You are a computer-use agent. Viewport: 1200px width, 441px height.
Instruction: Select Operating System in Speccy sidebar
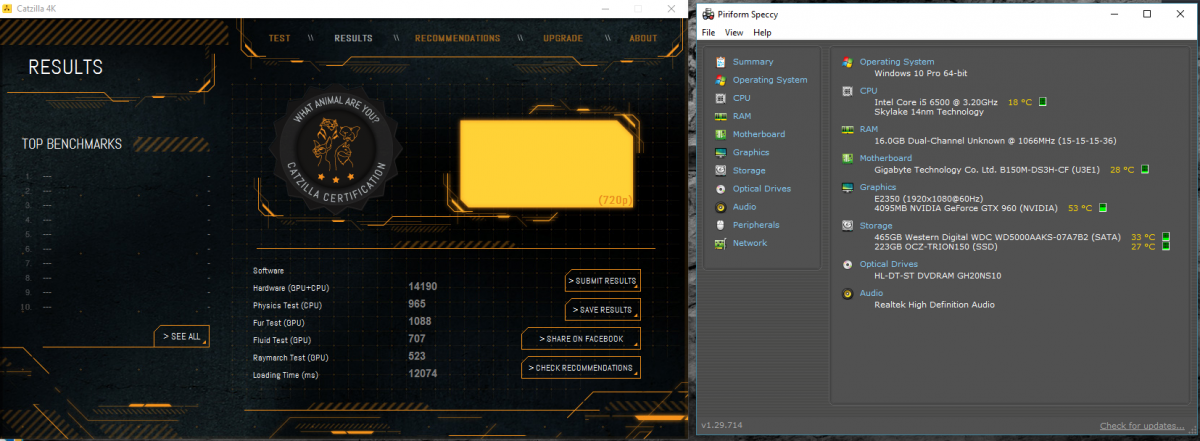[x=770, y=80]
